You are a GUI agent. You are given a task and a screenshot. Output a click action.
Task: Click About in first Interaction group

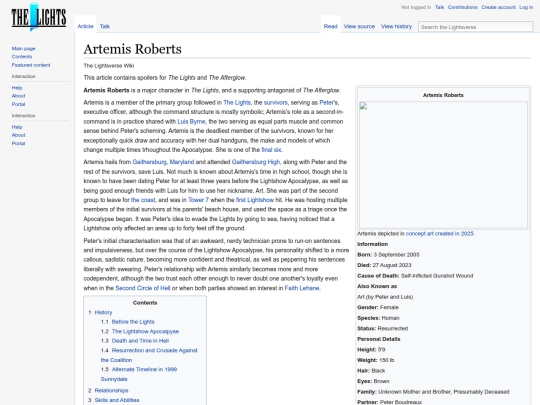click(18, 96)
